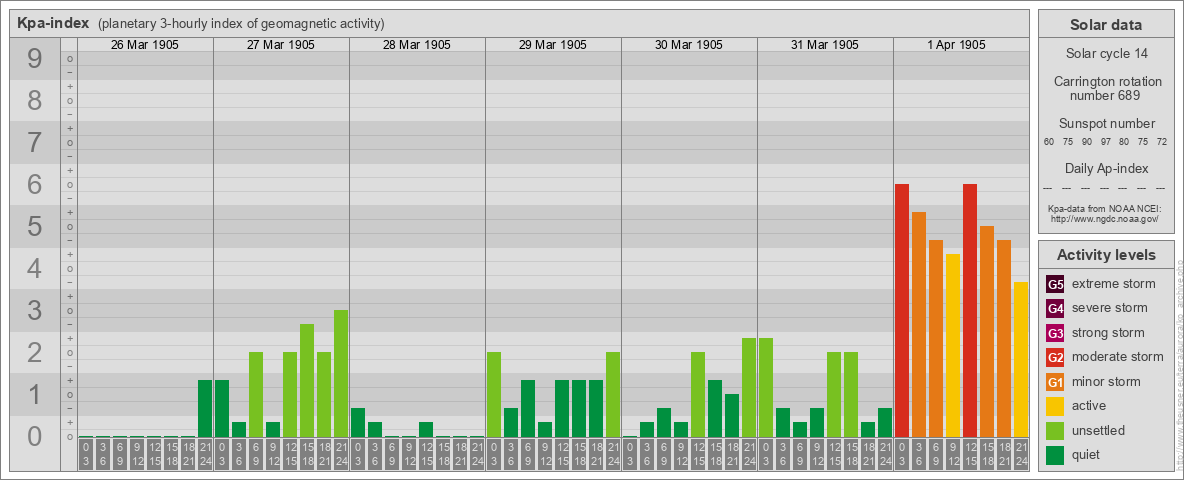
Task: Click the 'moderate storm' legend label
Action: click(x=1118, y=357)
